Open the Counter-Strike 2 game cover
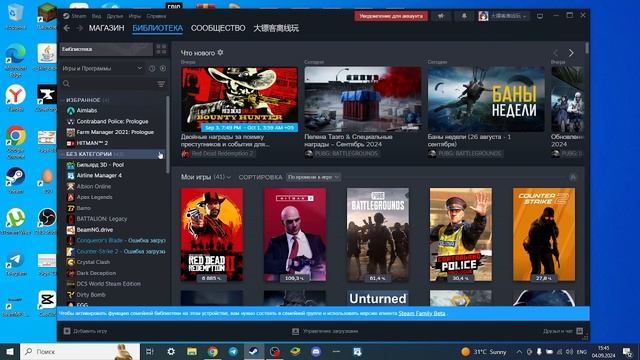 544,235
